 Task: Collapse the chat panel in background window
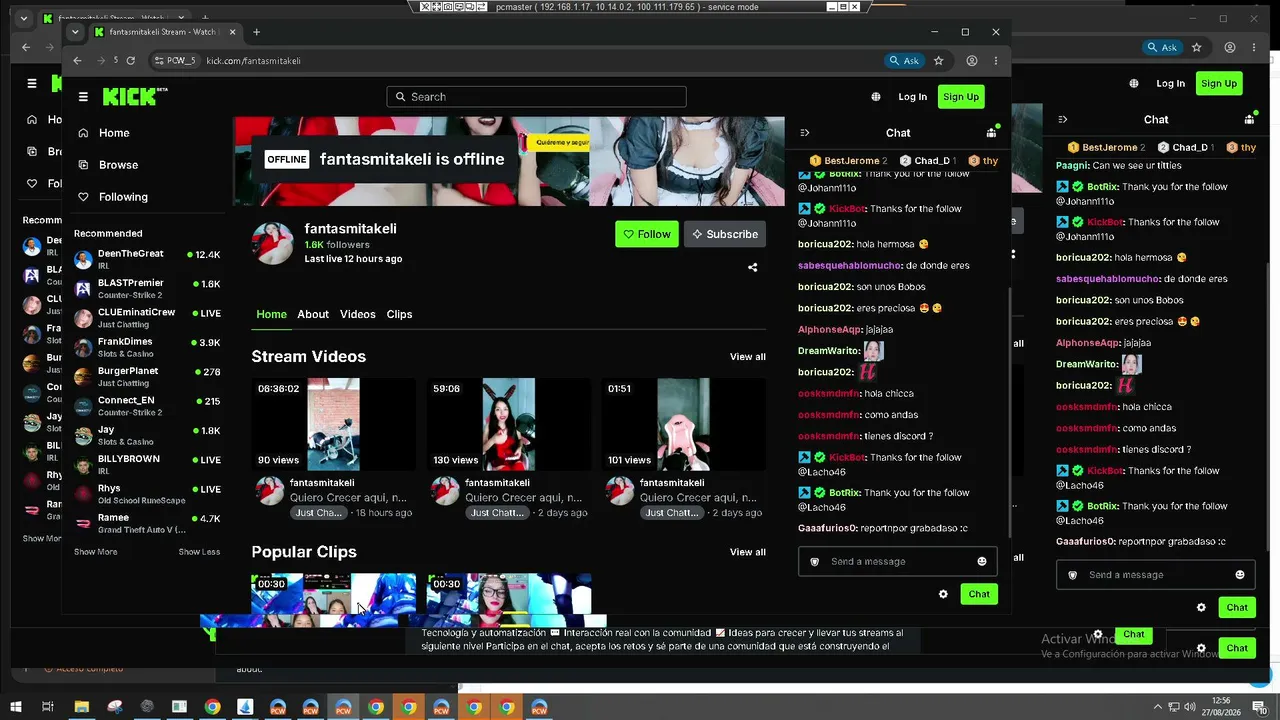click(x=1063, y=120)
